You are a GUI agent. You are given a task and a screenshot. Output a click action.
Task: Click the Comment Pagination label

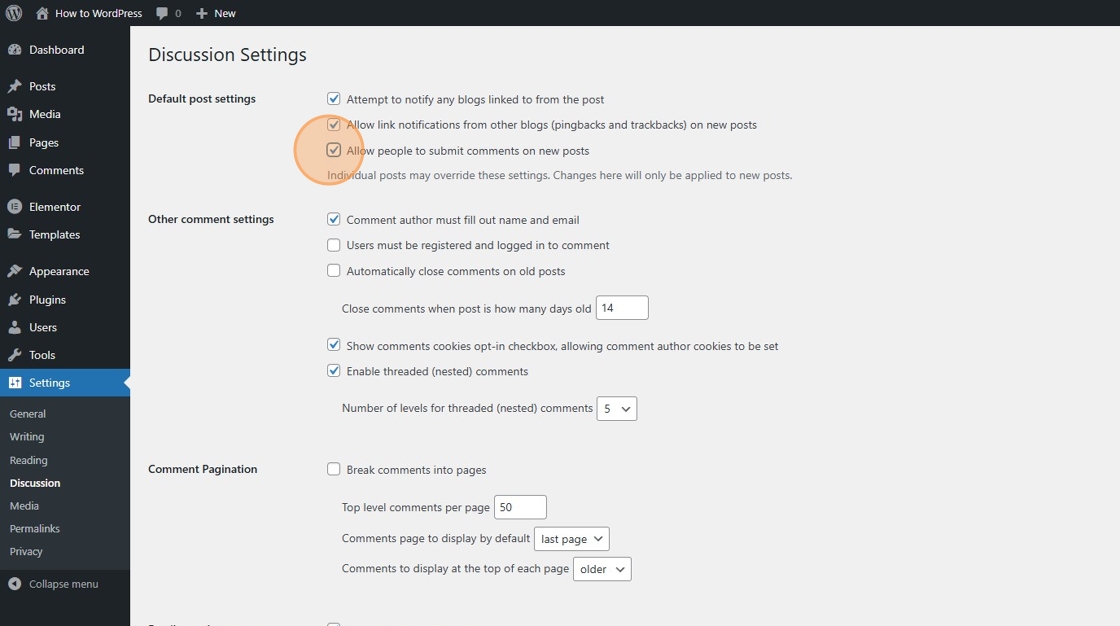[202, 470]
